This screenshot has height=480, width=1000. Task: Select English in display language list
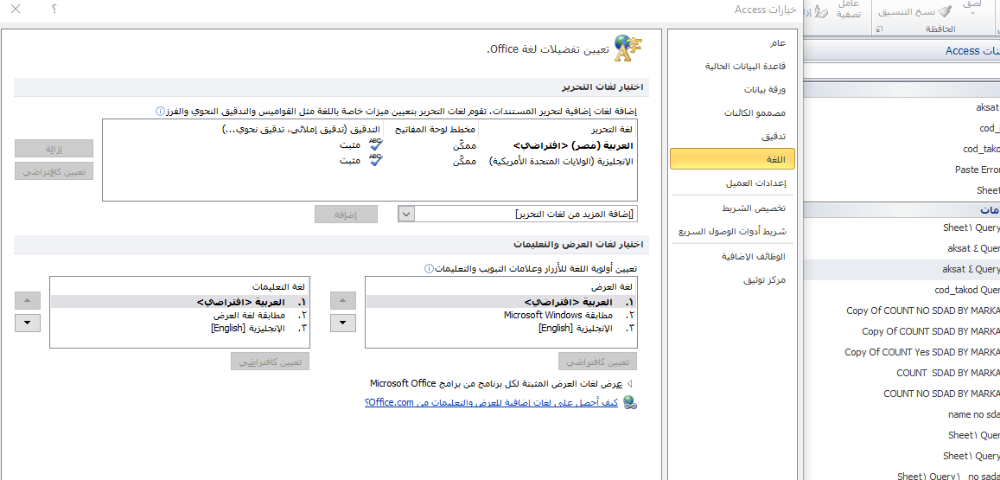[x=501, y=328]
